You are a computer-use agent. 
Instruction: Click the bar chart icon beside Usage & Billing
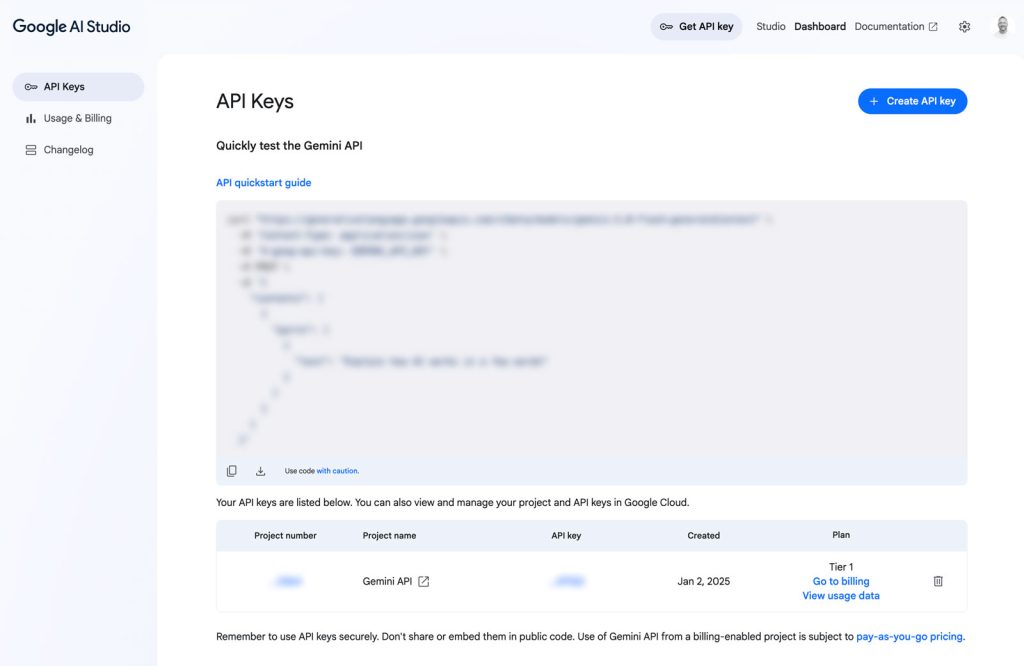click(x=31, y=118)
